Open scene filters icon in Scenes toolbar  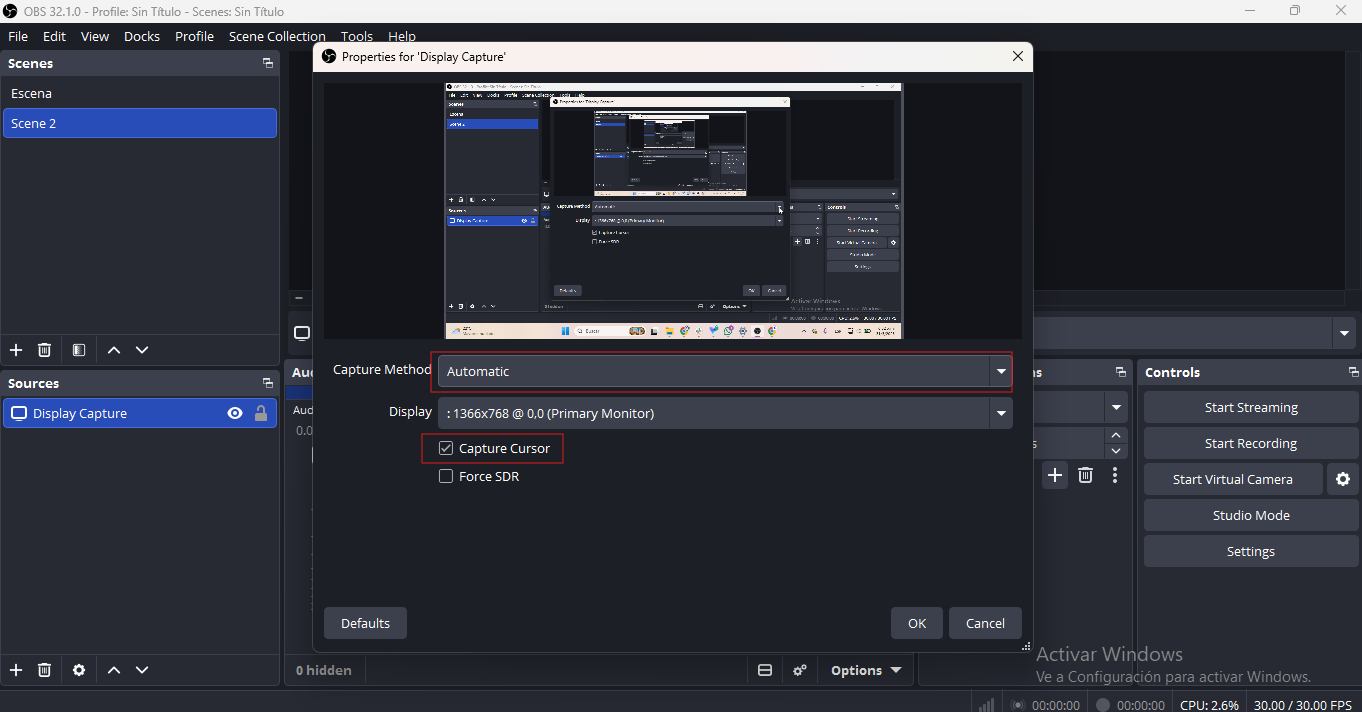point(79,350)
